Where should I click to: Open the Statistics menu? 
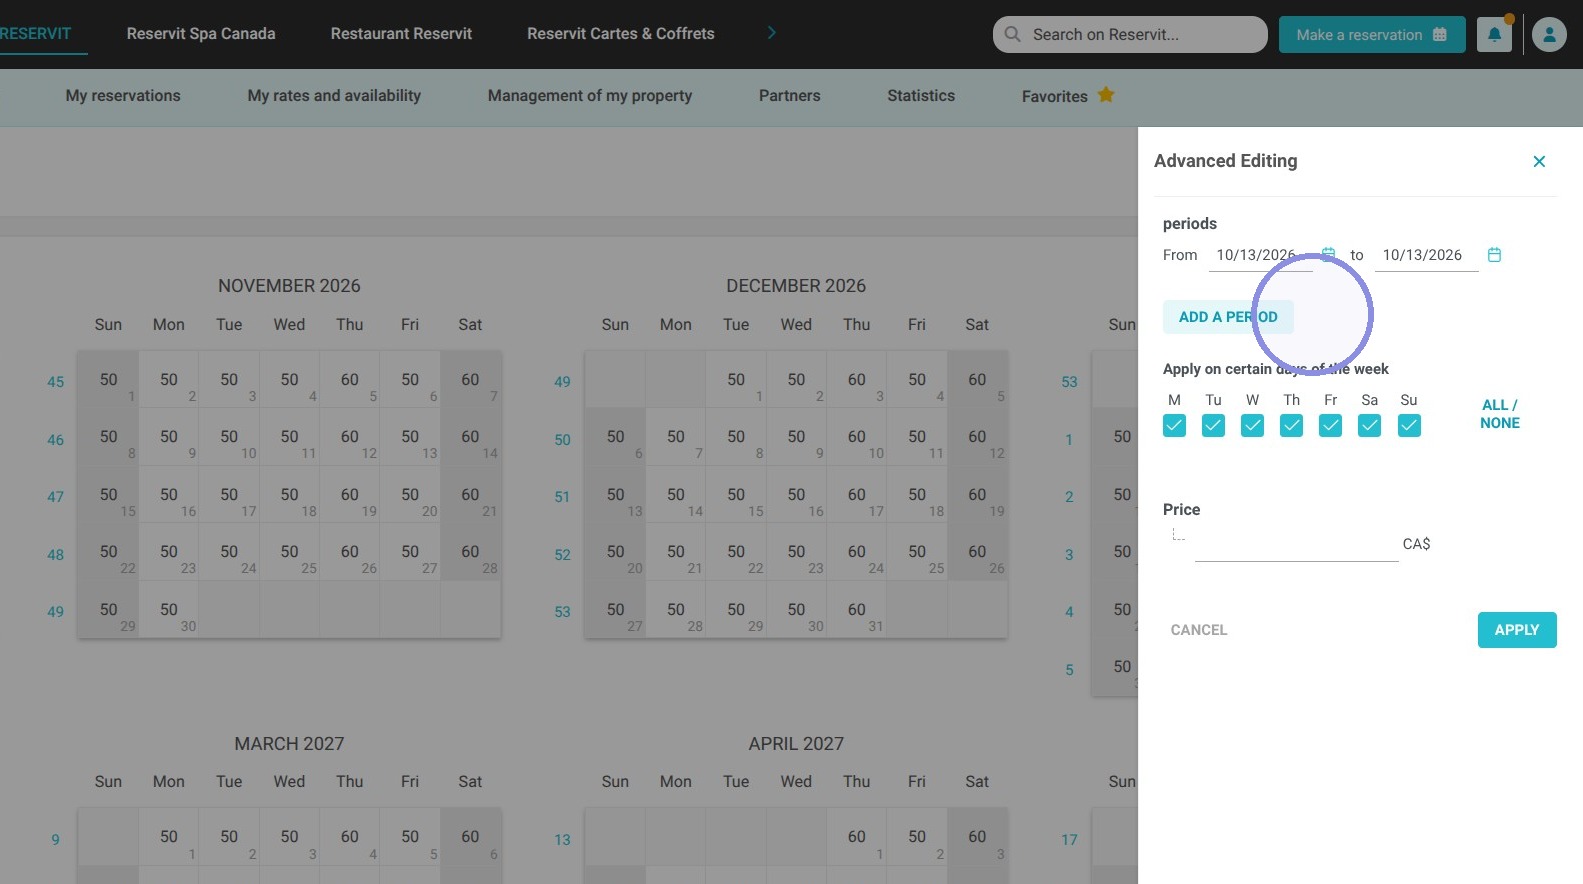point(921,96)
